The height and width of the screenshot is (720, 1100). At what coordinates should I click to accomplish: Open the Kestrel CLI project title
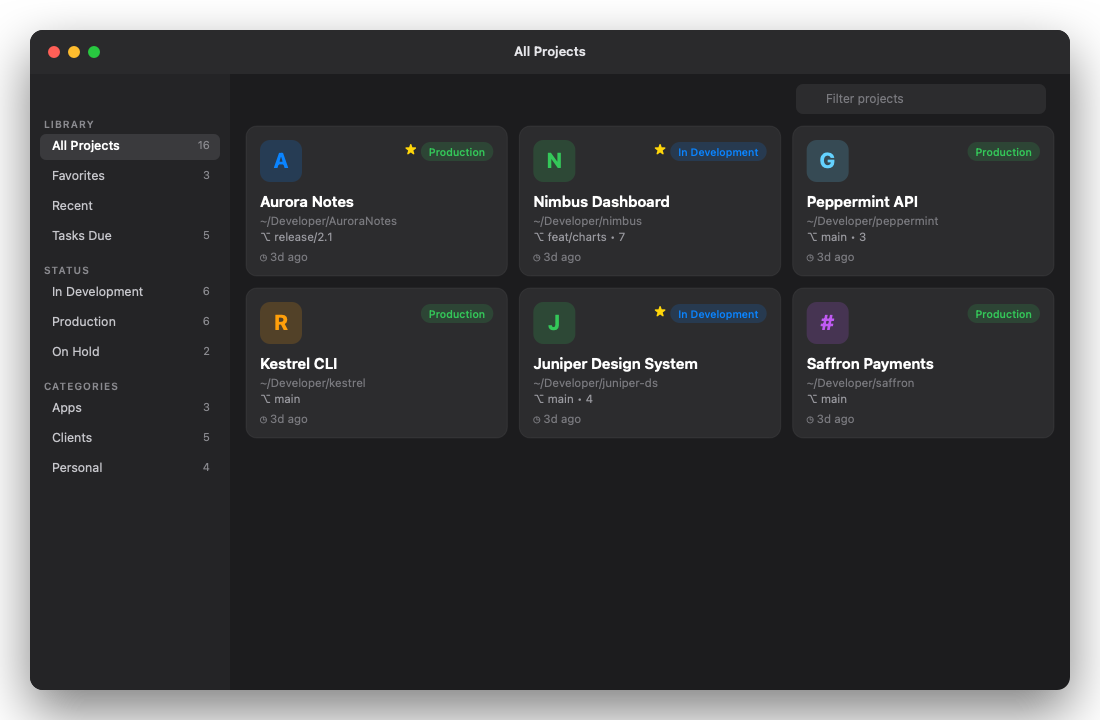tap(299, 364)
